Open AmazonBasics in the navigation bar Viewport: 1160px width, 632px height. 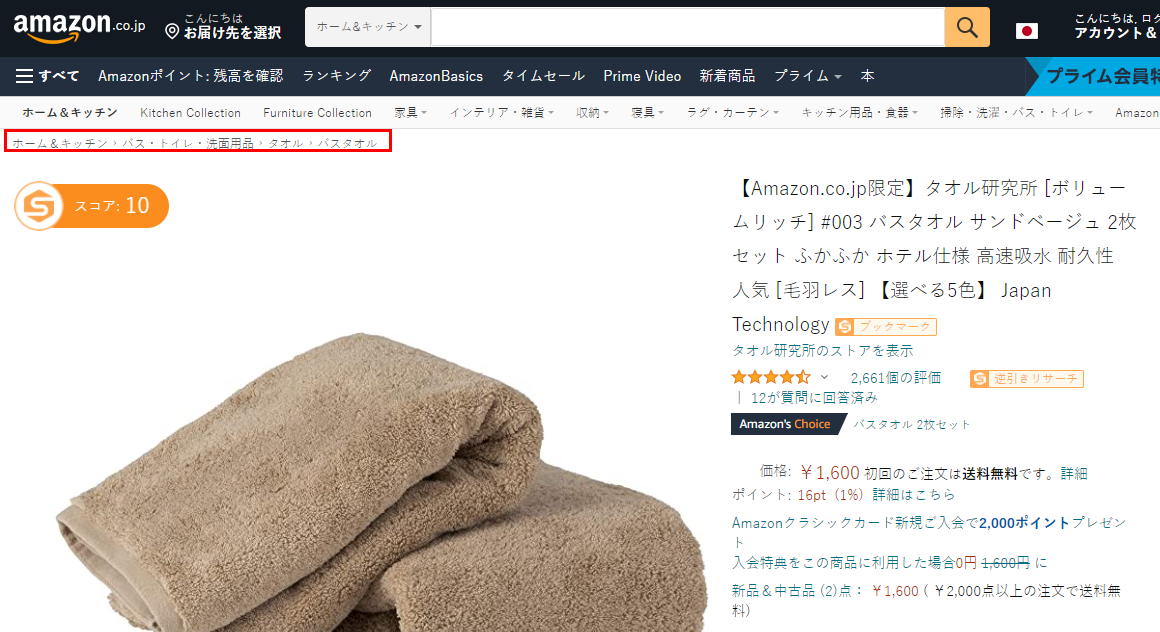(436, 75)
